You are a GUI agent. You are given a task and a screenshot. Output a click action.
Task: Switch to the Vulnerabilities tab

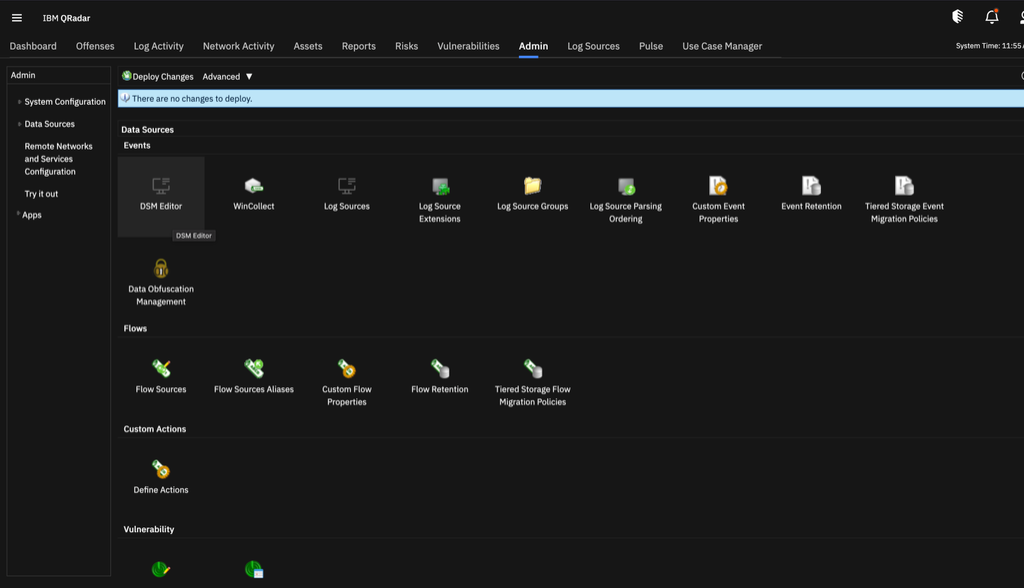(x=468, y=46)
